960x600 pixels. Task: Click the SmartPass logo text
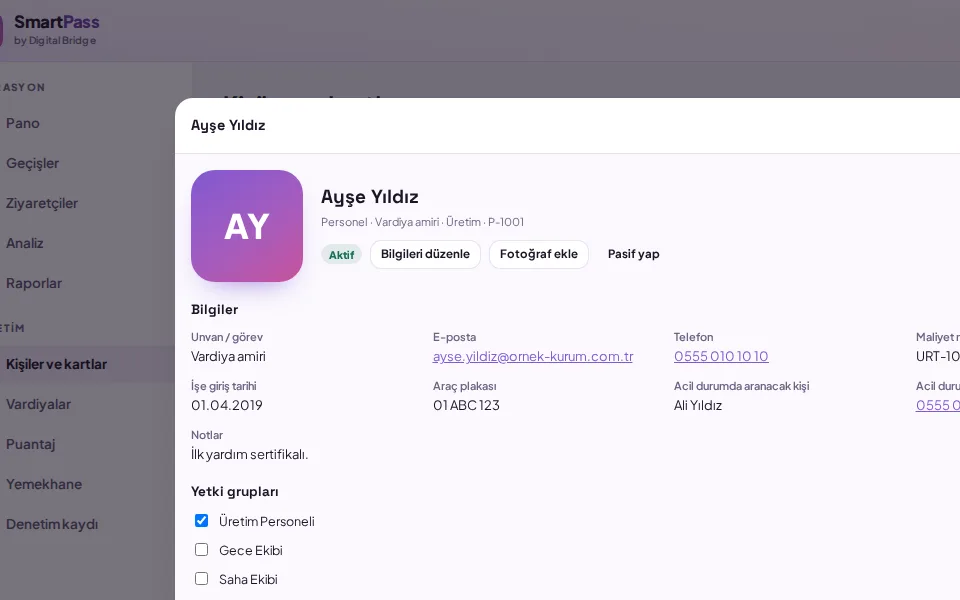coord(56,22)
